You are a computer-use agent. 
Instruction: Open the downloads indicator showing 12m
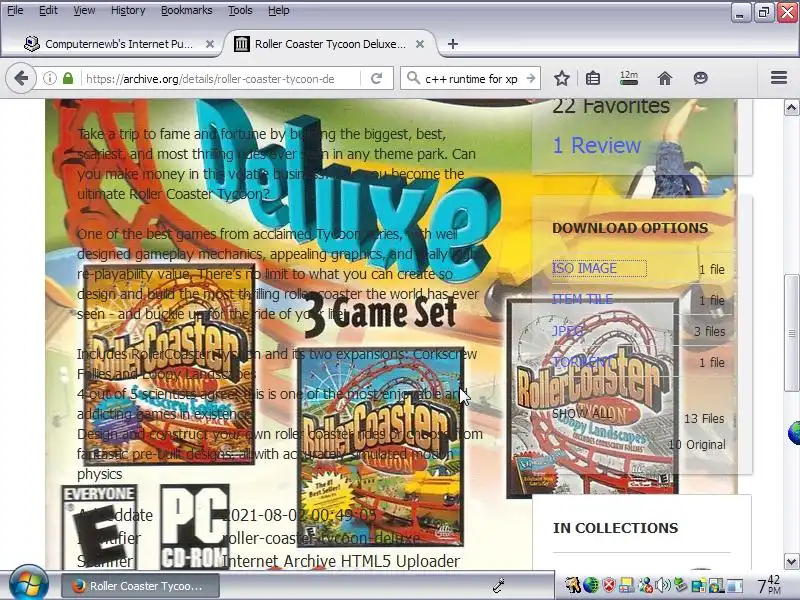(x=629, y=78)
